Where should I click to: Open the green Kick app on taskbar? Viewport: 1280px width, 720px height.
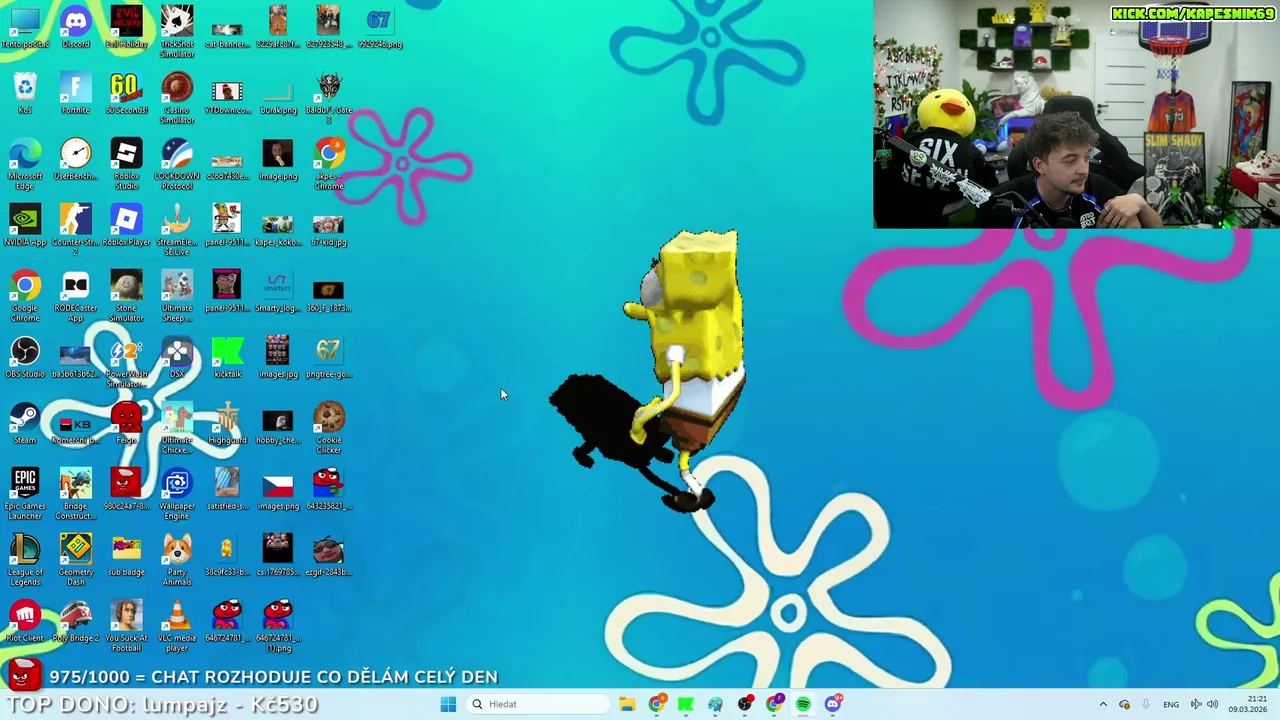(x=685, y=704)
